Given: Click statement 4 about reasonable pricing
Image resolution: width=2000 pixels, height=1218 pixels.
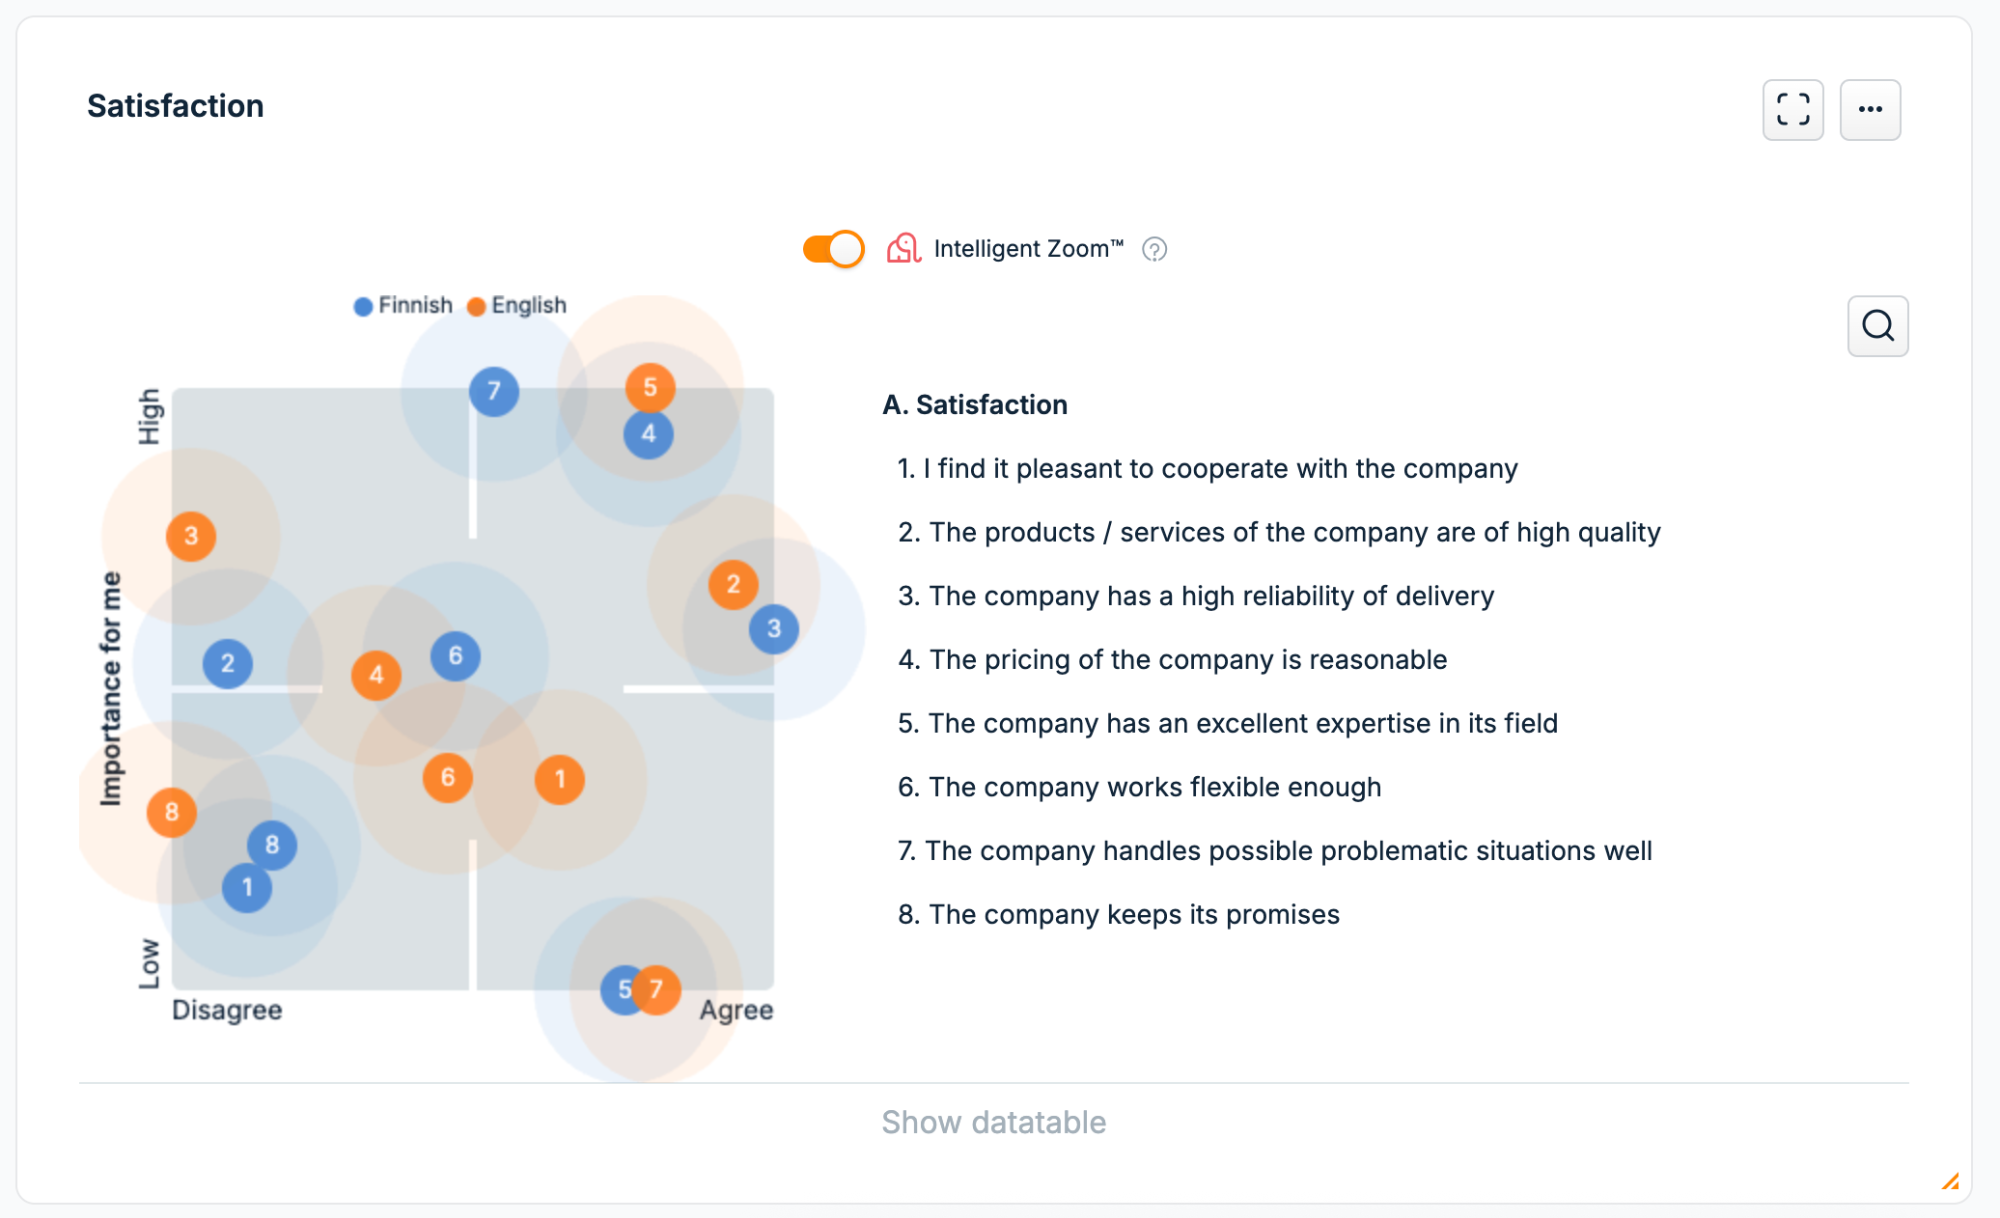Looking at the screenshot, I should 1172,660.
